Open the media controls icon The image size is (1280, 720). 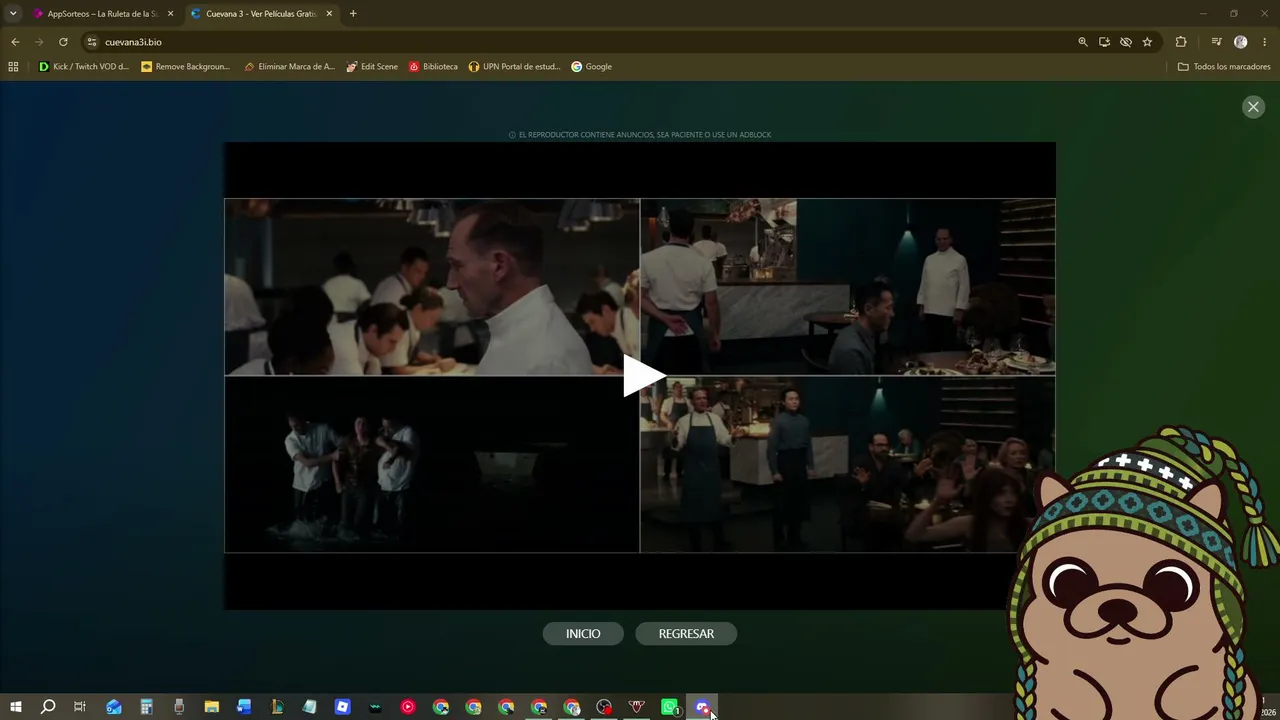point(1216,42)
